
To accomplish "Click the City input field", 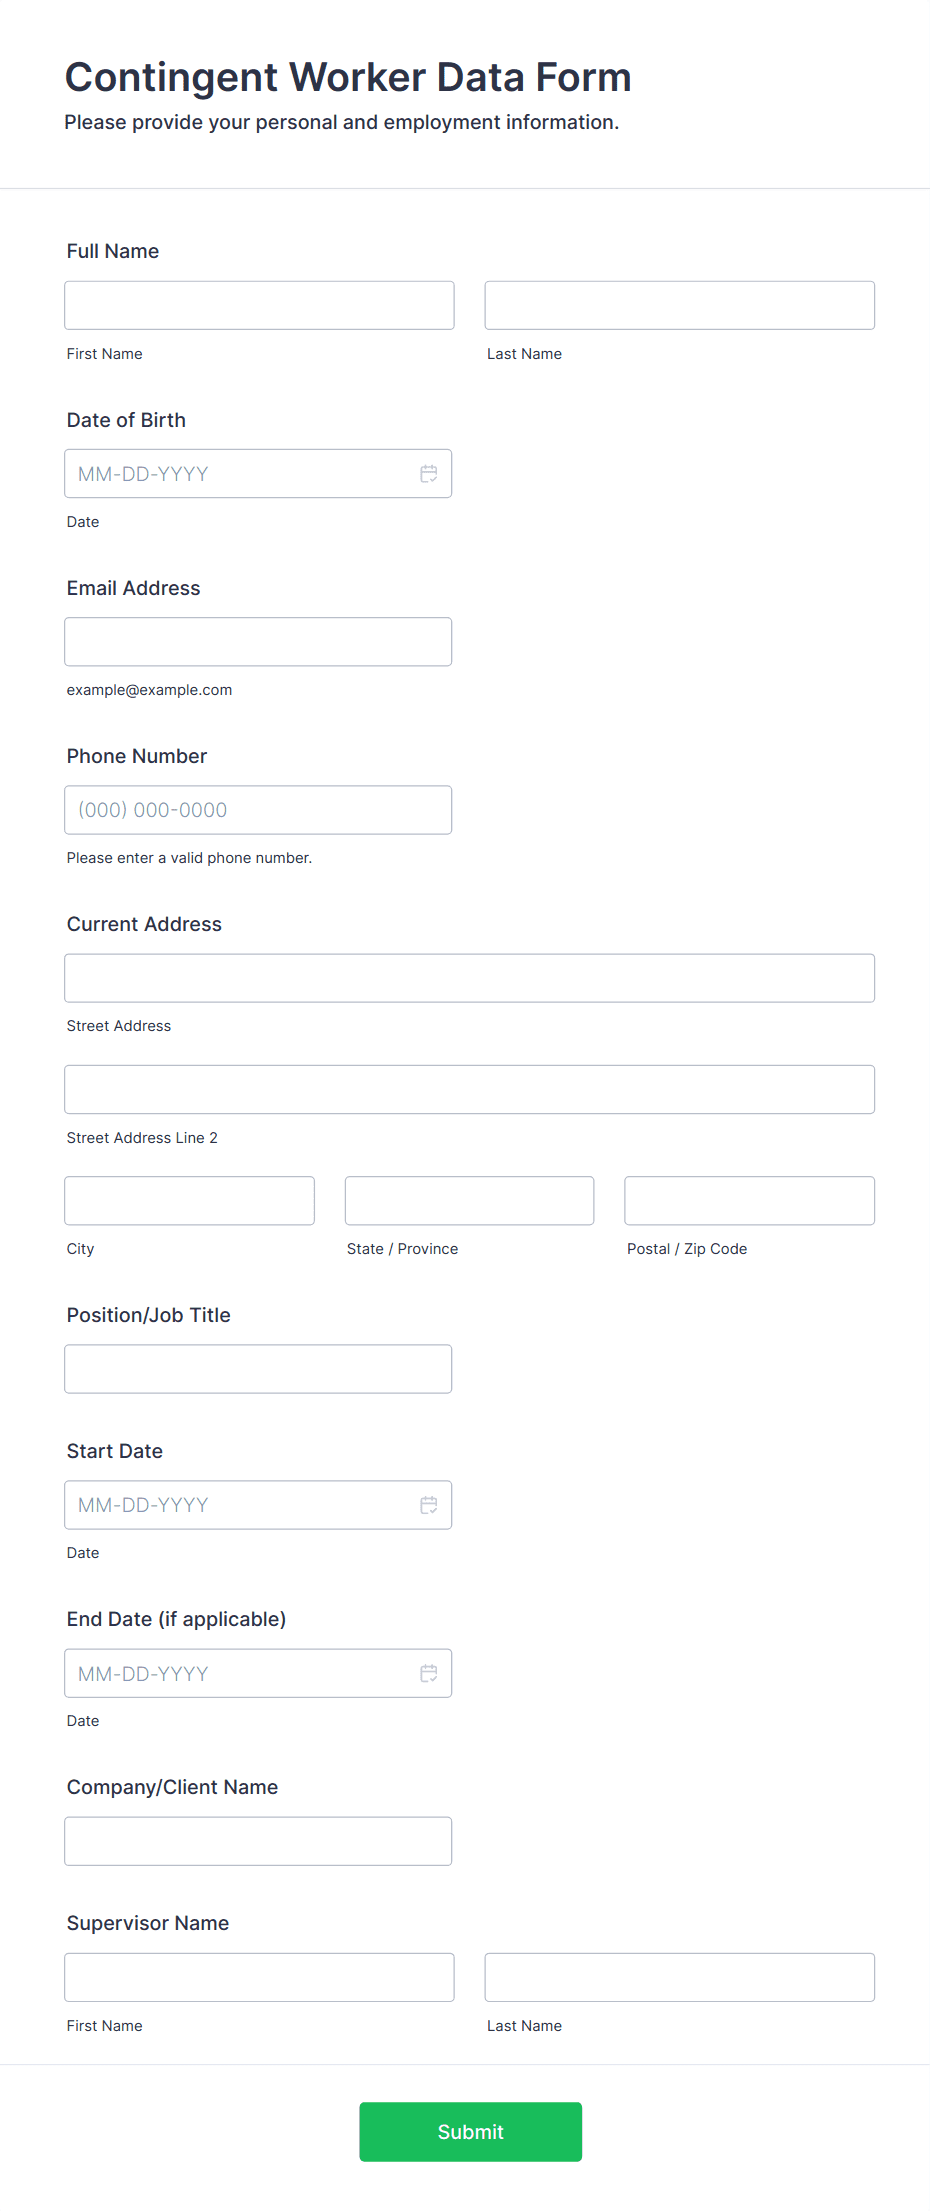I will pos(189,1200).
